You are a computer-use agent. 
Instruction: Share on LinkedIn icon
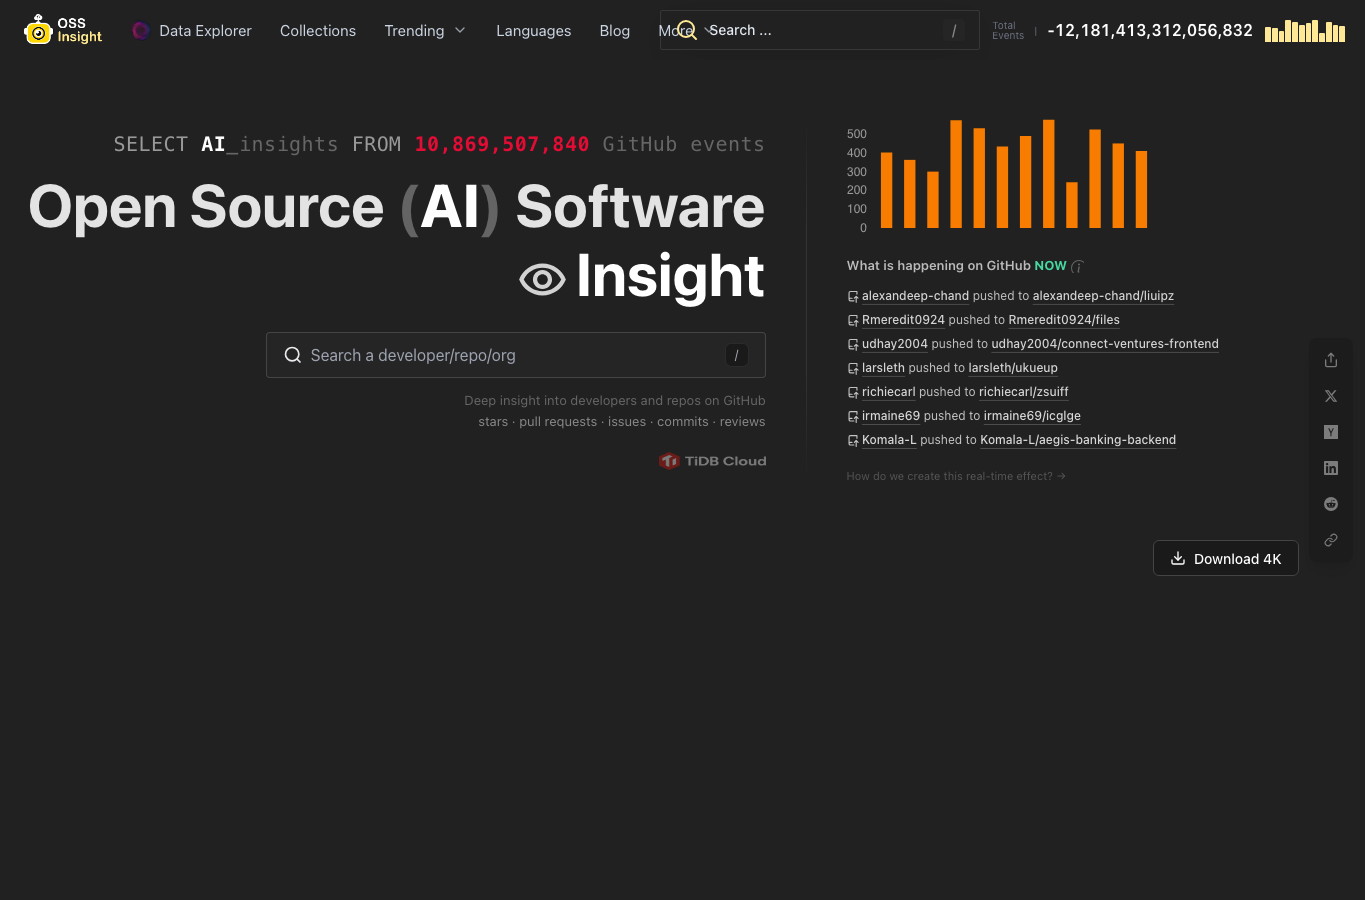[1331, 468]
